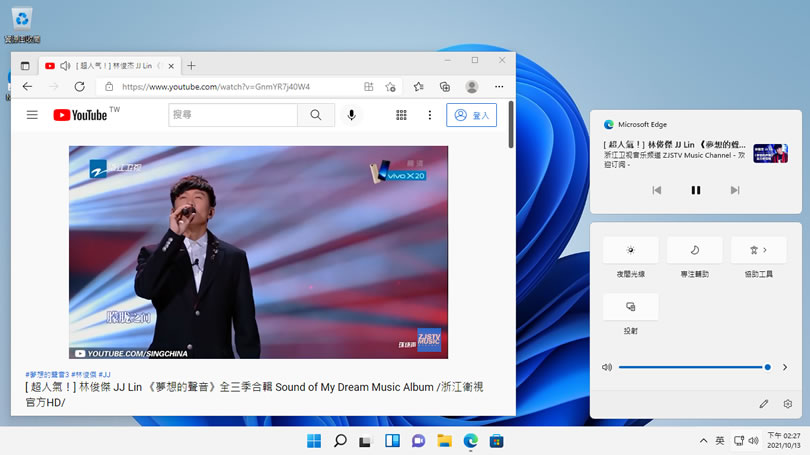Open apps icon in address bar
Viewport: 810px width, 455px height.
click(x=368, y=87)
